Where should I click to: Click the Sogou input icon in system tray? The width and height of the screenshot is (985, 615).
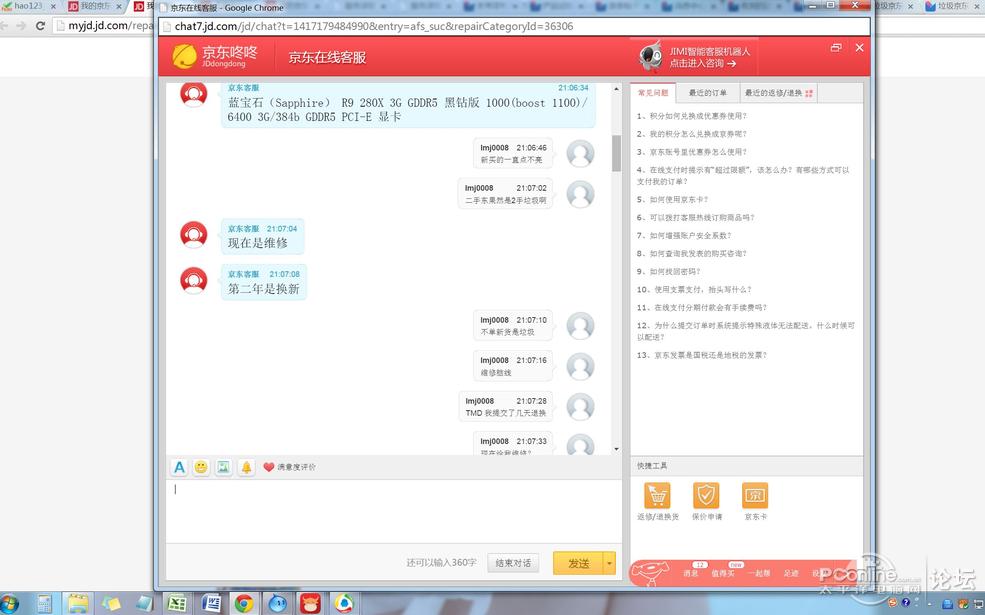tap(893, 603)
